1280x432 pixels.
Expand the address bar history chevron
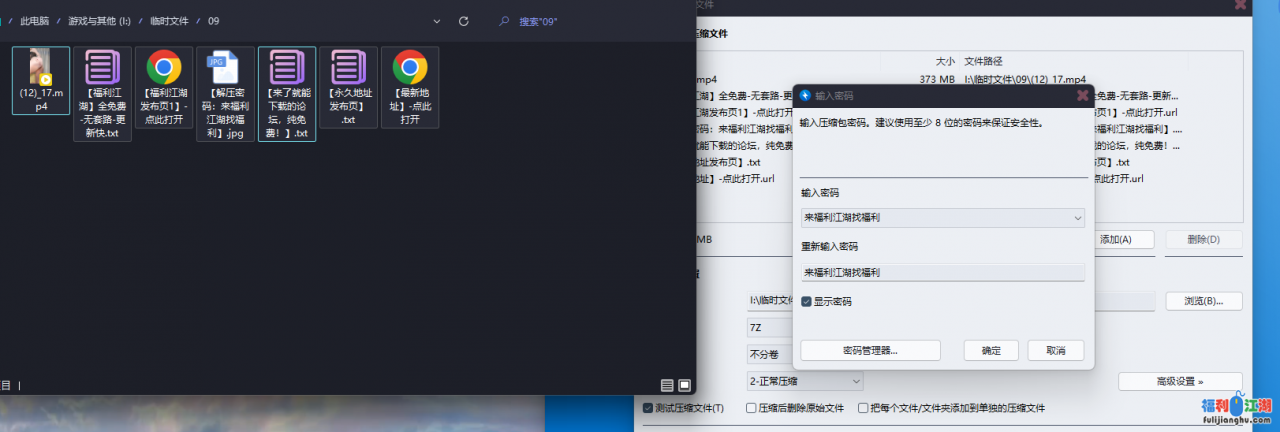(x=437, y=21)
